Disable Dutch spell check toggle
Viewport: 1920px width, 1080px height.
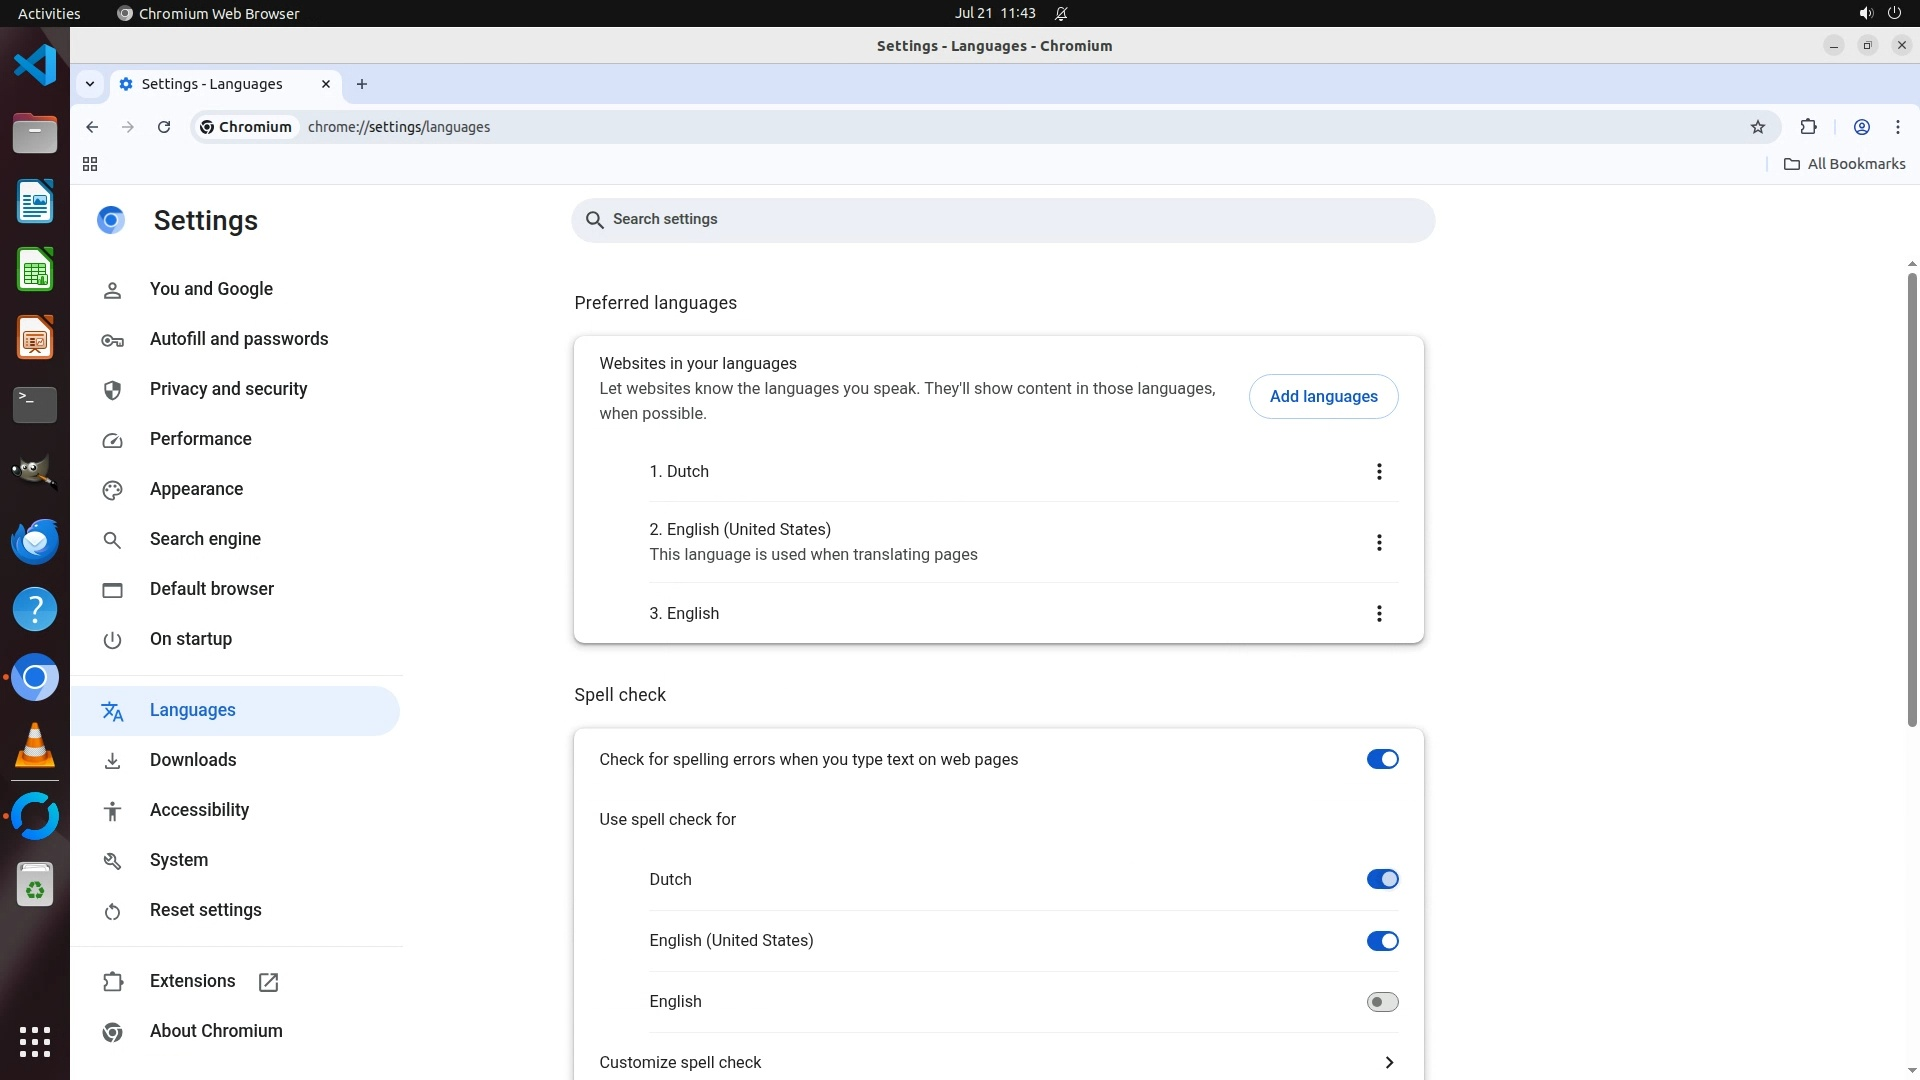pyautogui.click(x=1382, y=879)
